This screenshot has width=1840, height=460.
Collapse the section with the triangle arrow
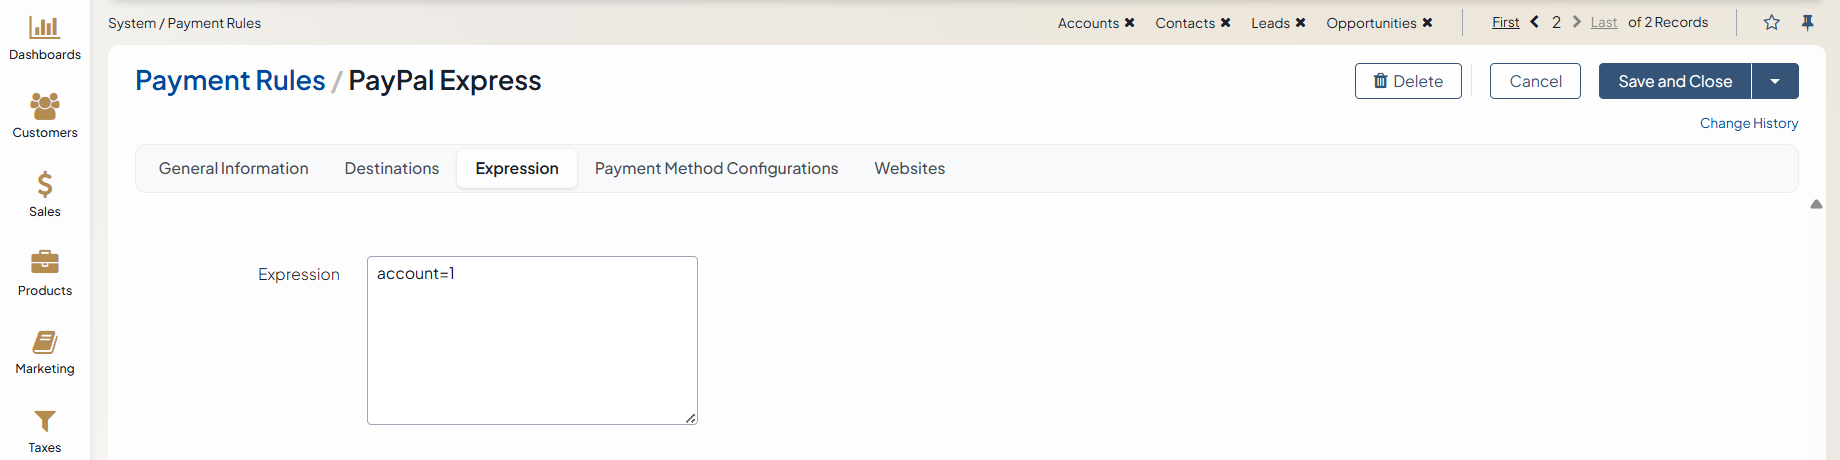(1816, 204)
